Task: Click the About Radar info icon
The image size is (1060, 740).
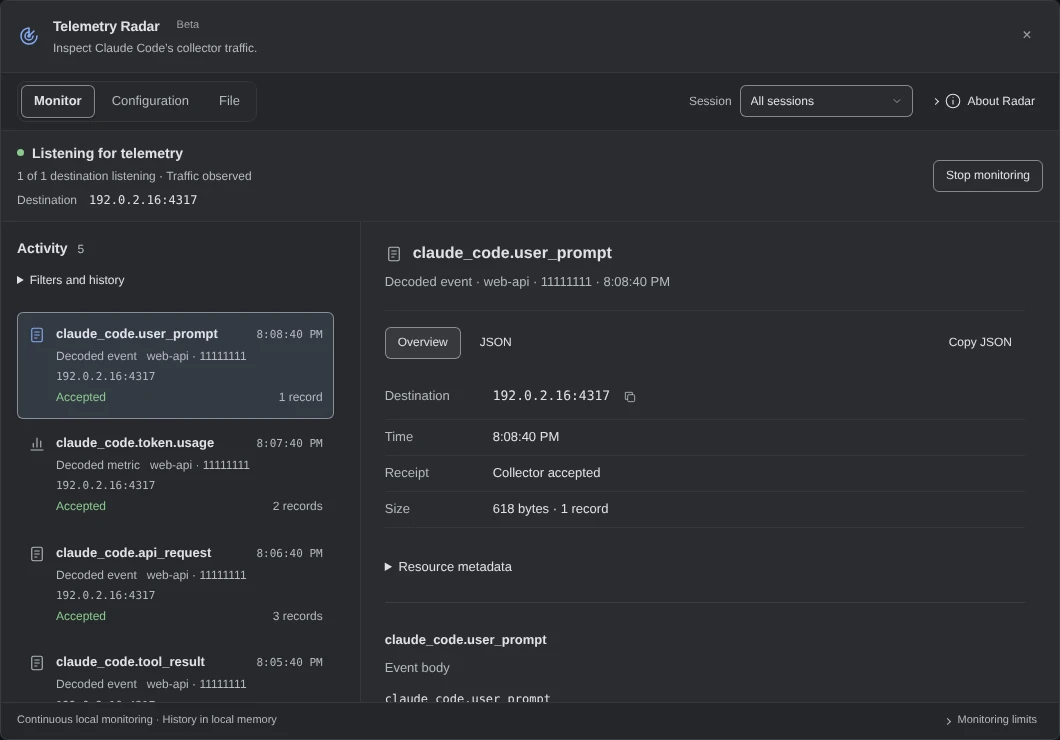Action: [x=953, y=101]
